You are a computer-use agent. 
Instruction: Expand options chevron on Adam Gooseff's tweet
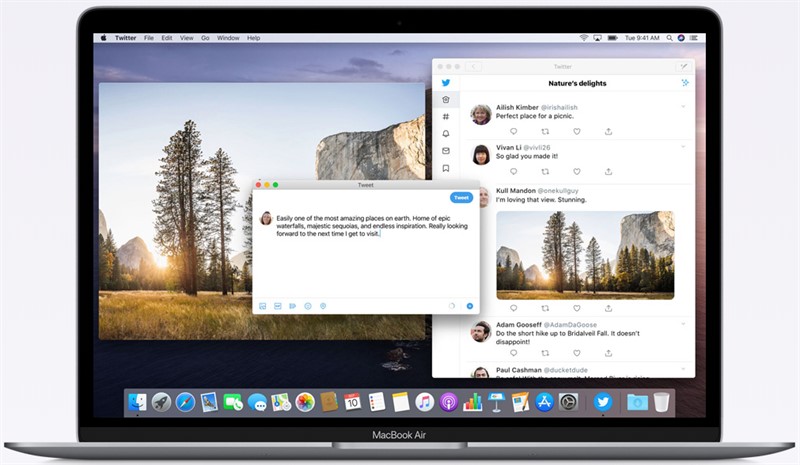683,325
